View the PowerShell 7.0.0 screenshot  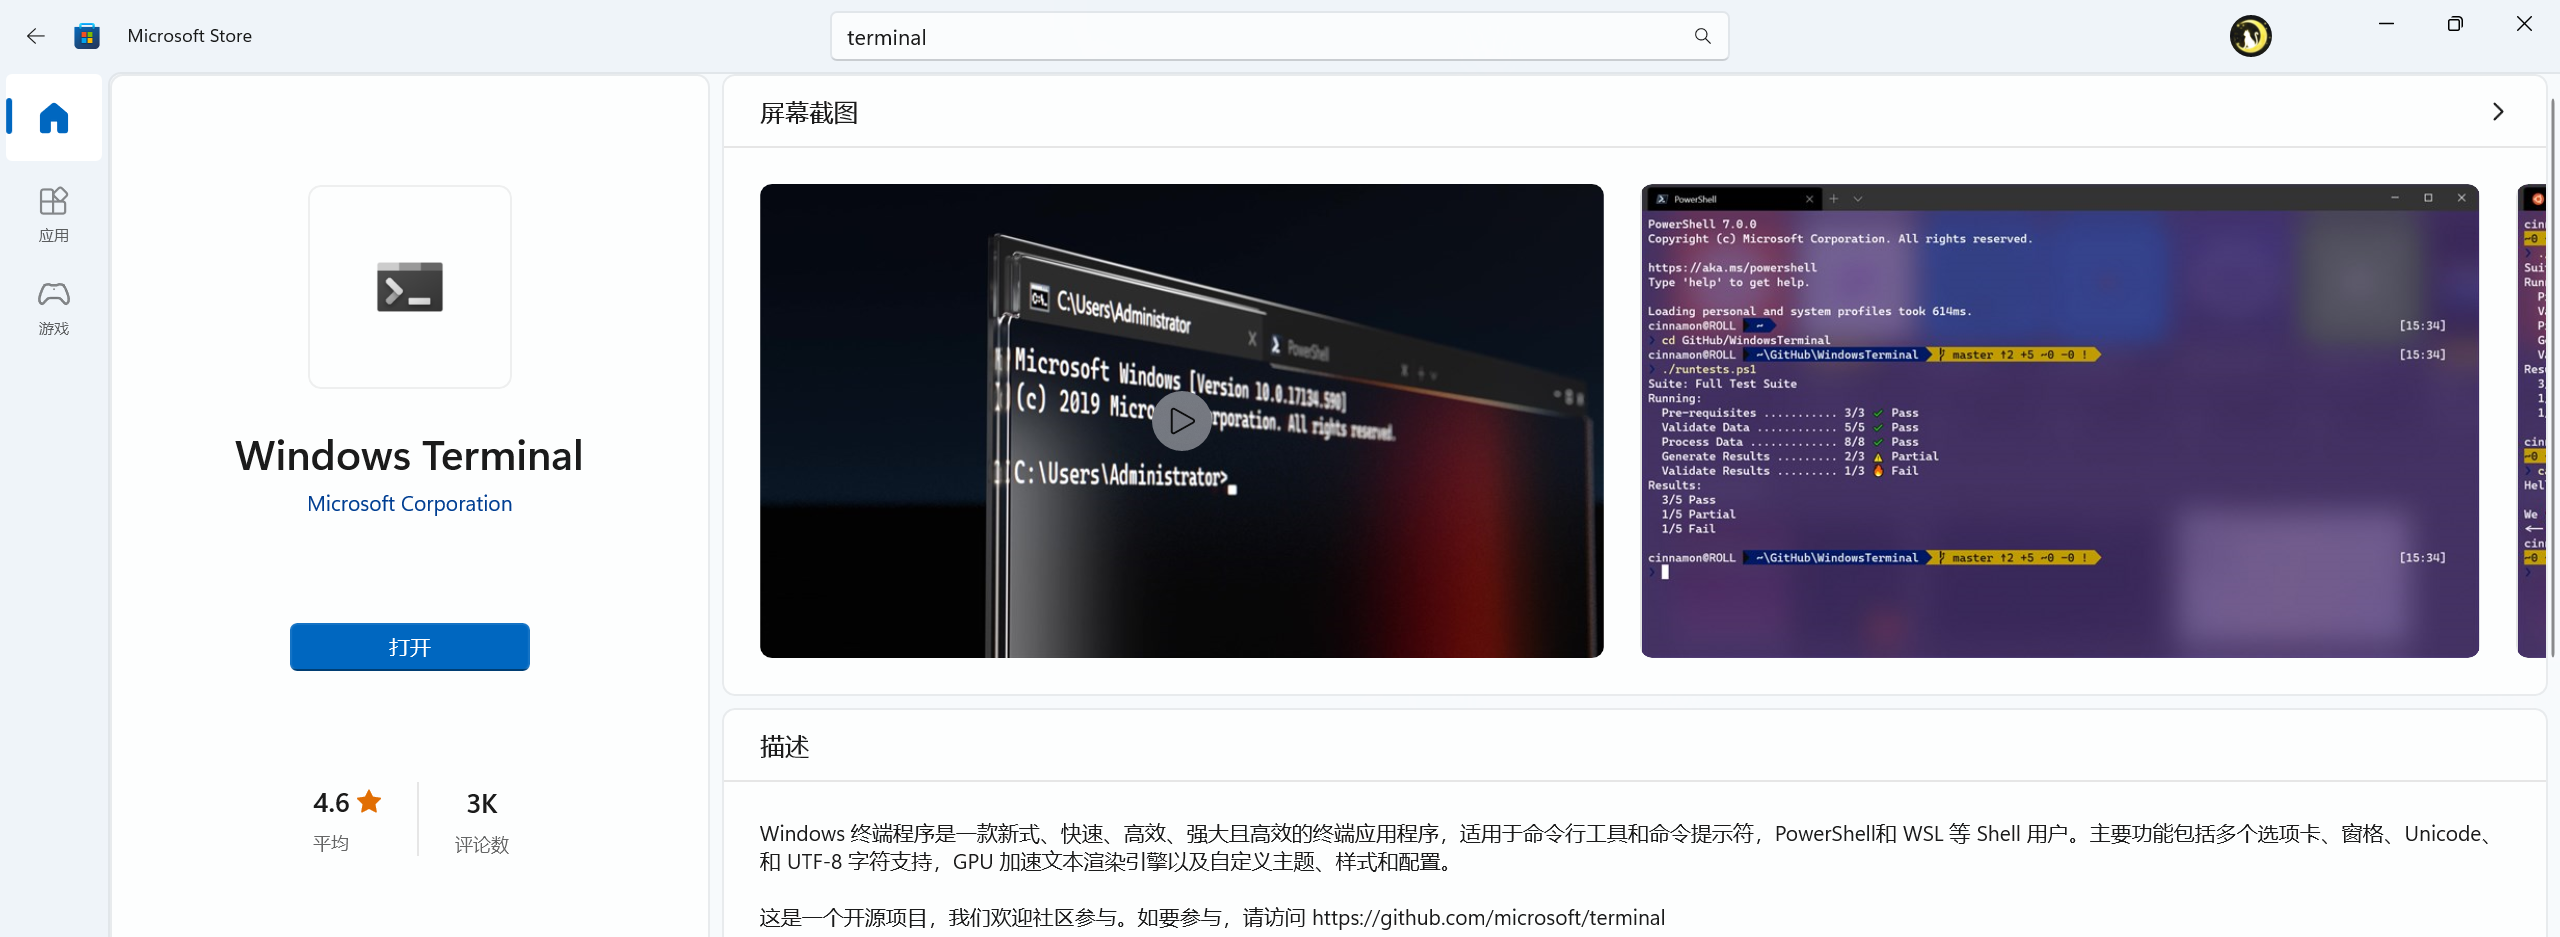point(2060,420)
